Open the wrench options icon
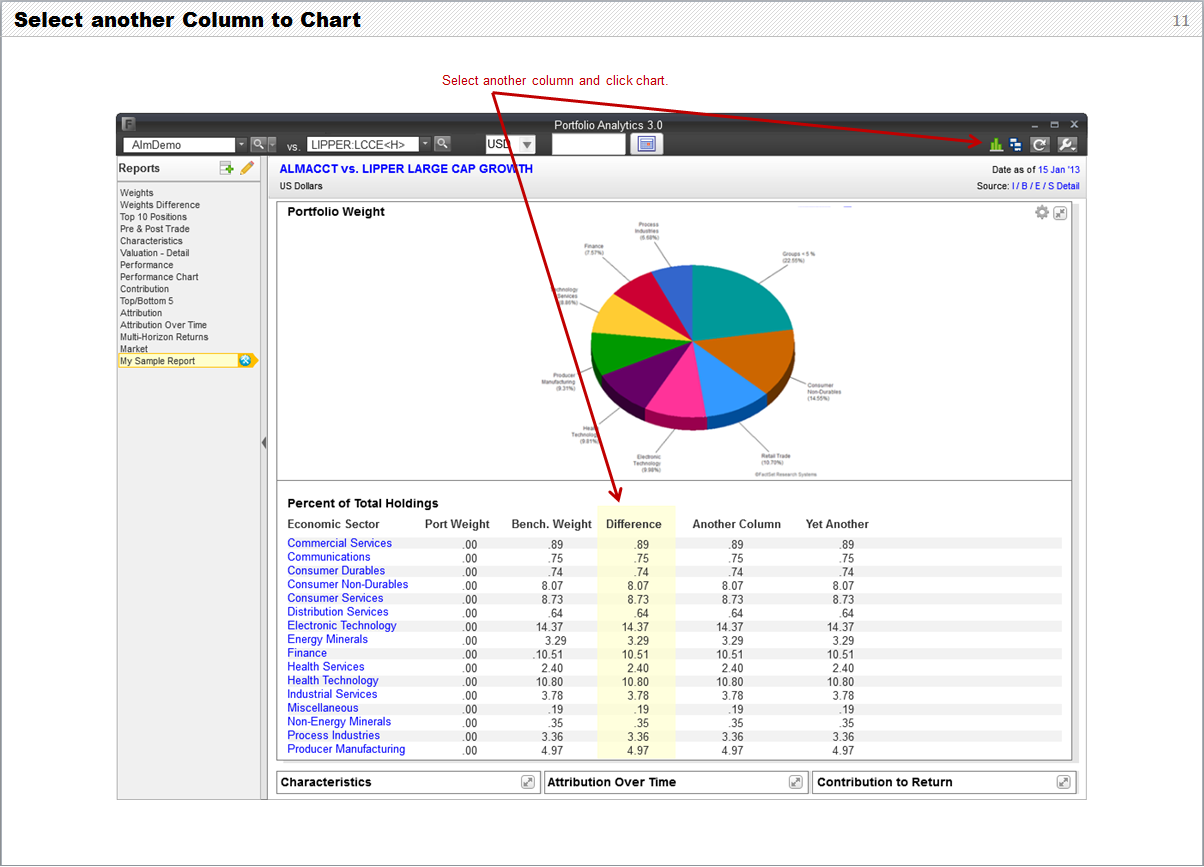The image size is (1204, 867). click(x=1067, y=144)
